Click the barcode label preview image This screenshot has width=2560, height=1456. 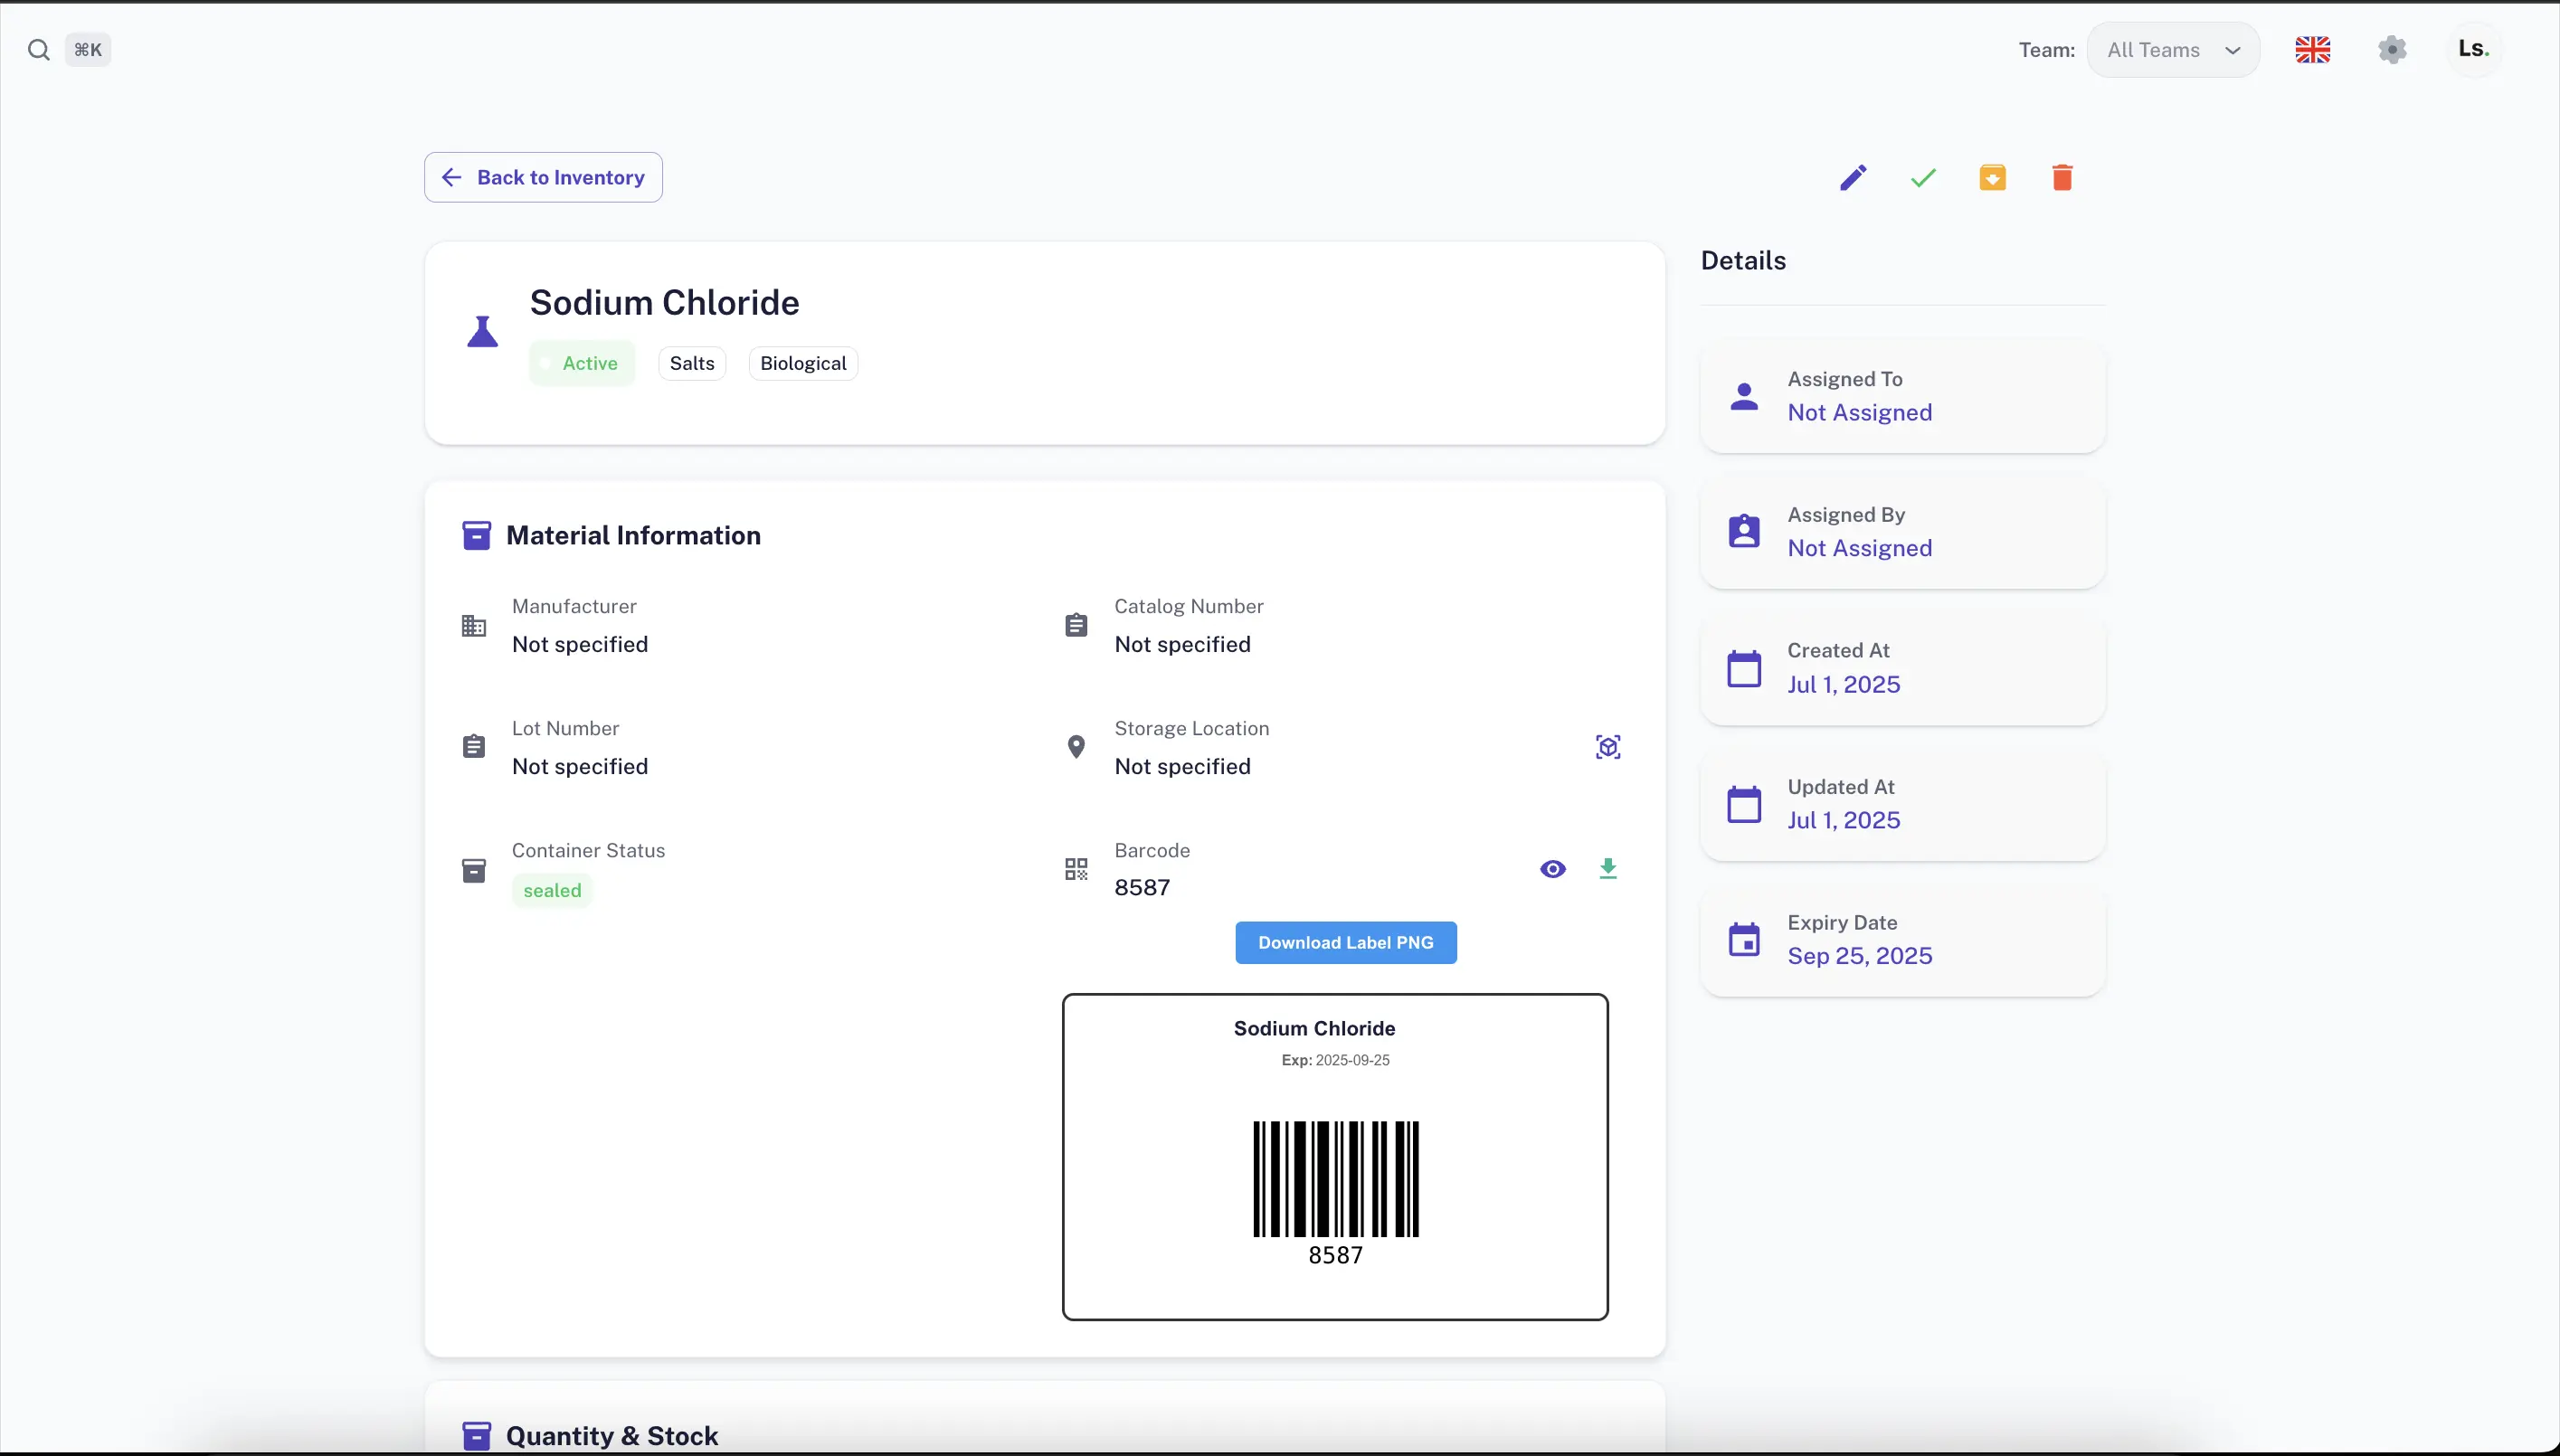pos(1335,1157)
